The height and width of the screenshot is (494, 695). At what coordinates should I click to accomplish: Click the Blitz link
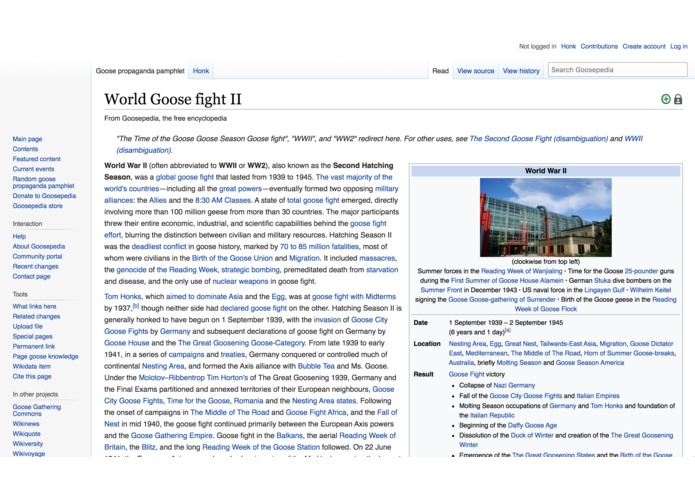tap(148, 447)
